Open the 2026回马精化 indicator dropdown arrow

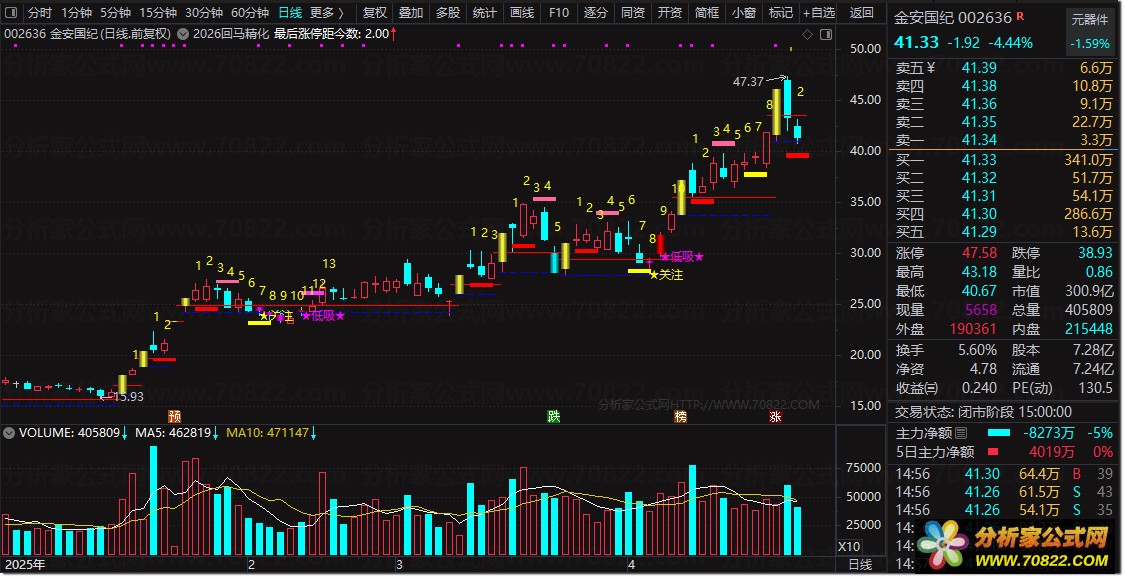183,34
